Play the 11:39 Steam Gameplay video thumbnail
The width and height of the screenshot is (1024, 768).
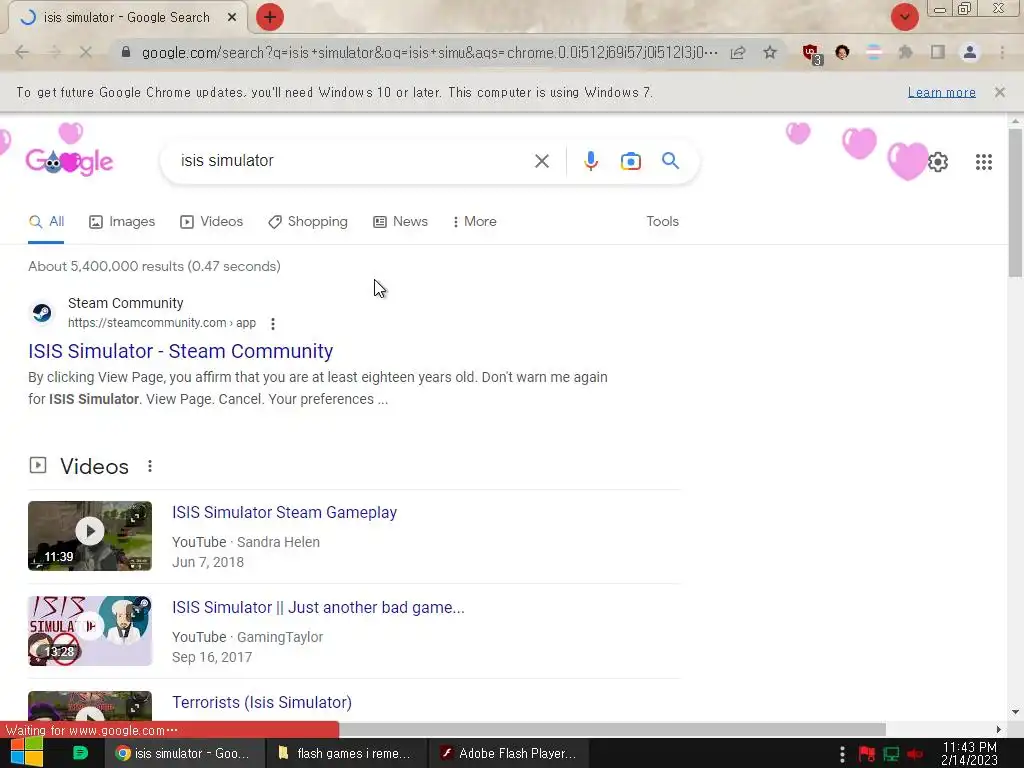pos(90,536)
